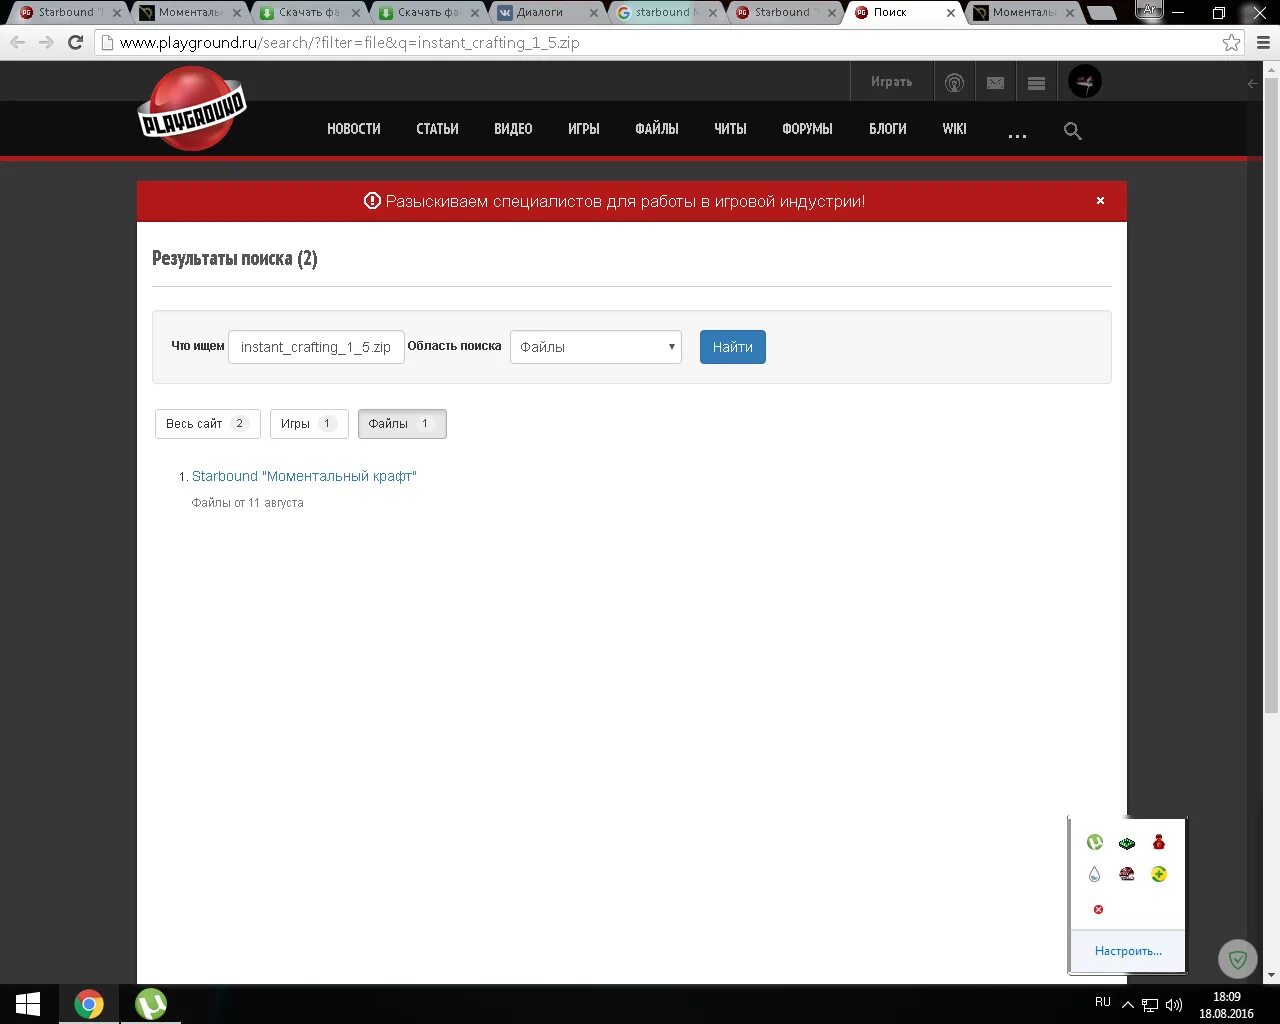Viewport: 1280px width, 1024px height.
Task: Bookmark this page with the star icon
Action: point(1231,43)
